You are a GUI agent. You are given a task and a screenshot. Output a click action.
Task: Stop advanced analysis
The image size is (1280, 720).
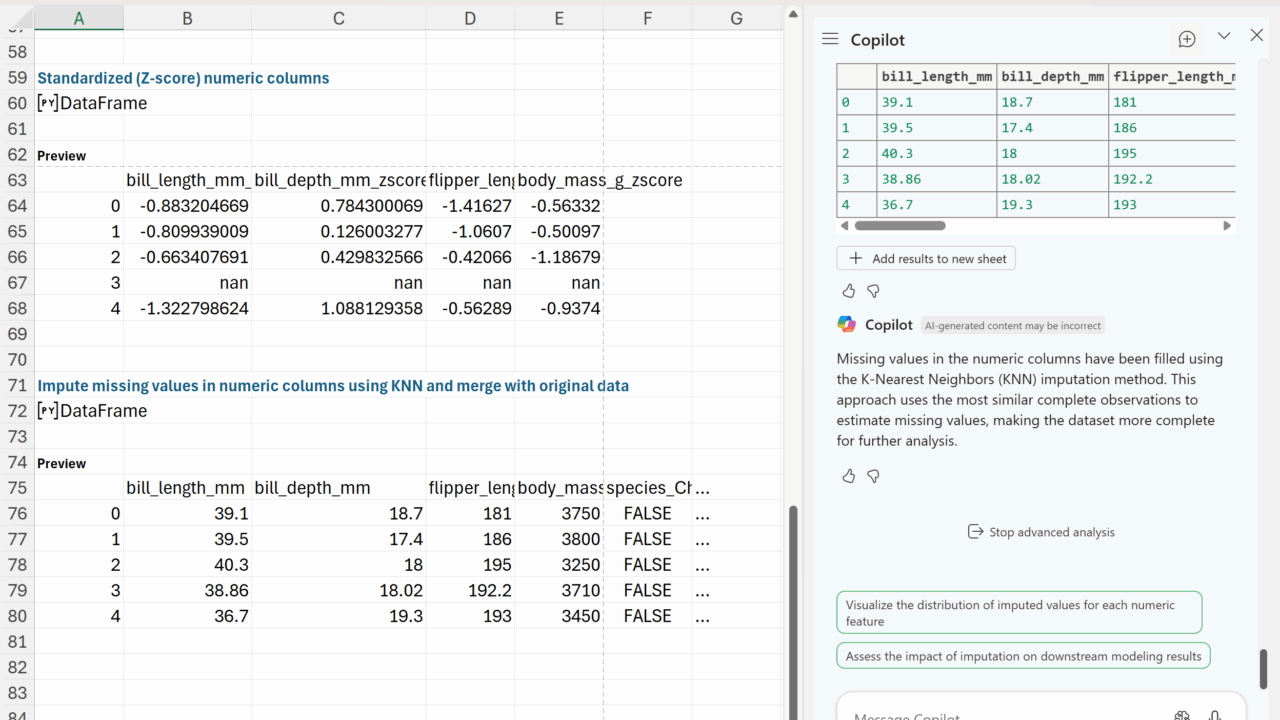[1040, 532]
